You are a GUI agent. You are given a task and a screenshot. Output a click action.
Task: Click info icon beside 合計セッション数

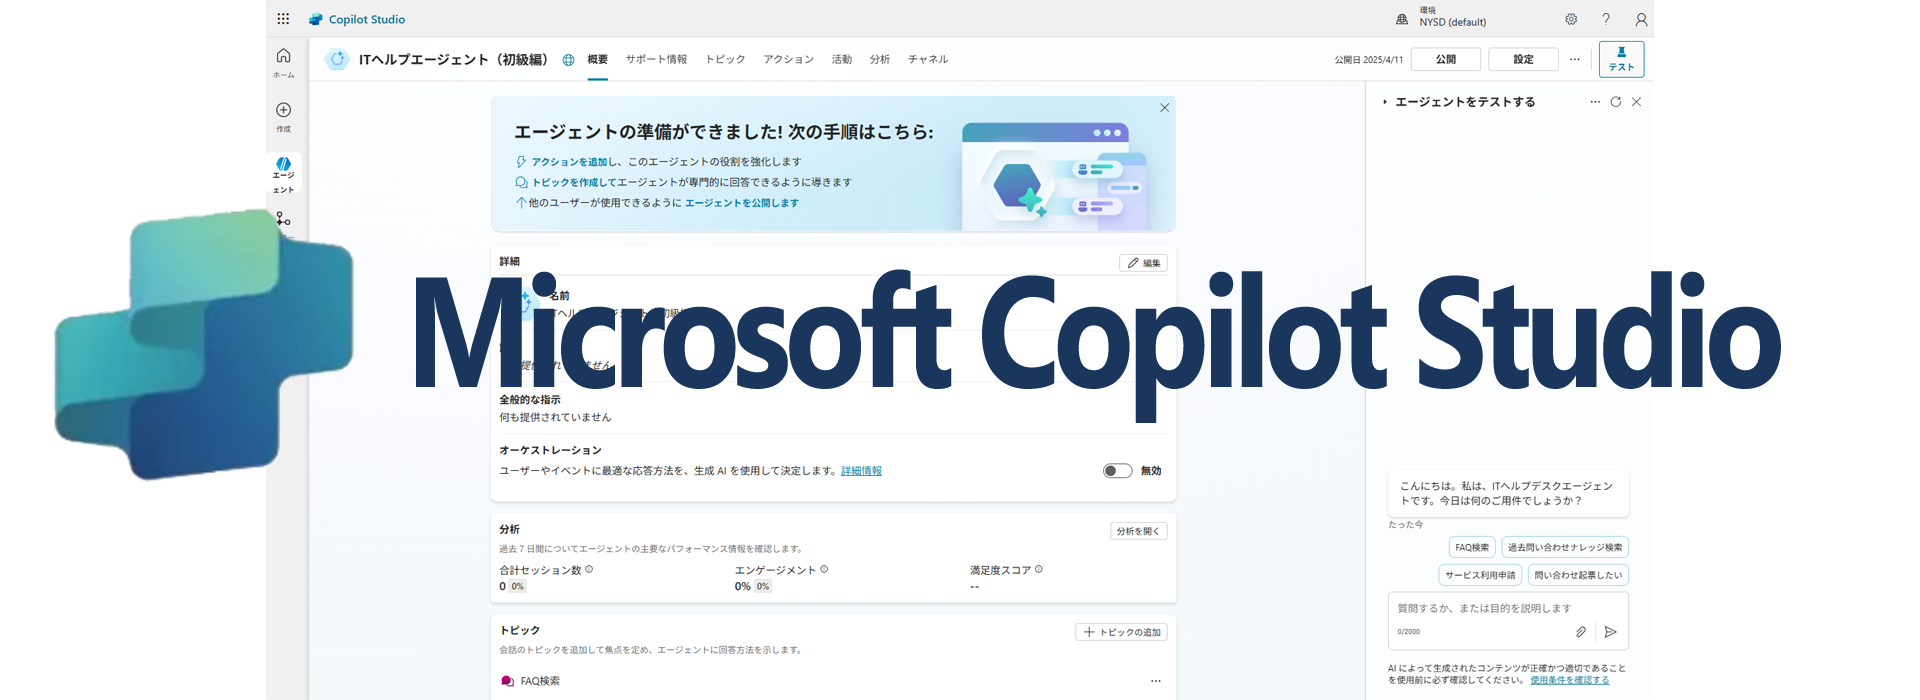(x=589, y=569)
